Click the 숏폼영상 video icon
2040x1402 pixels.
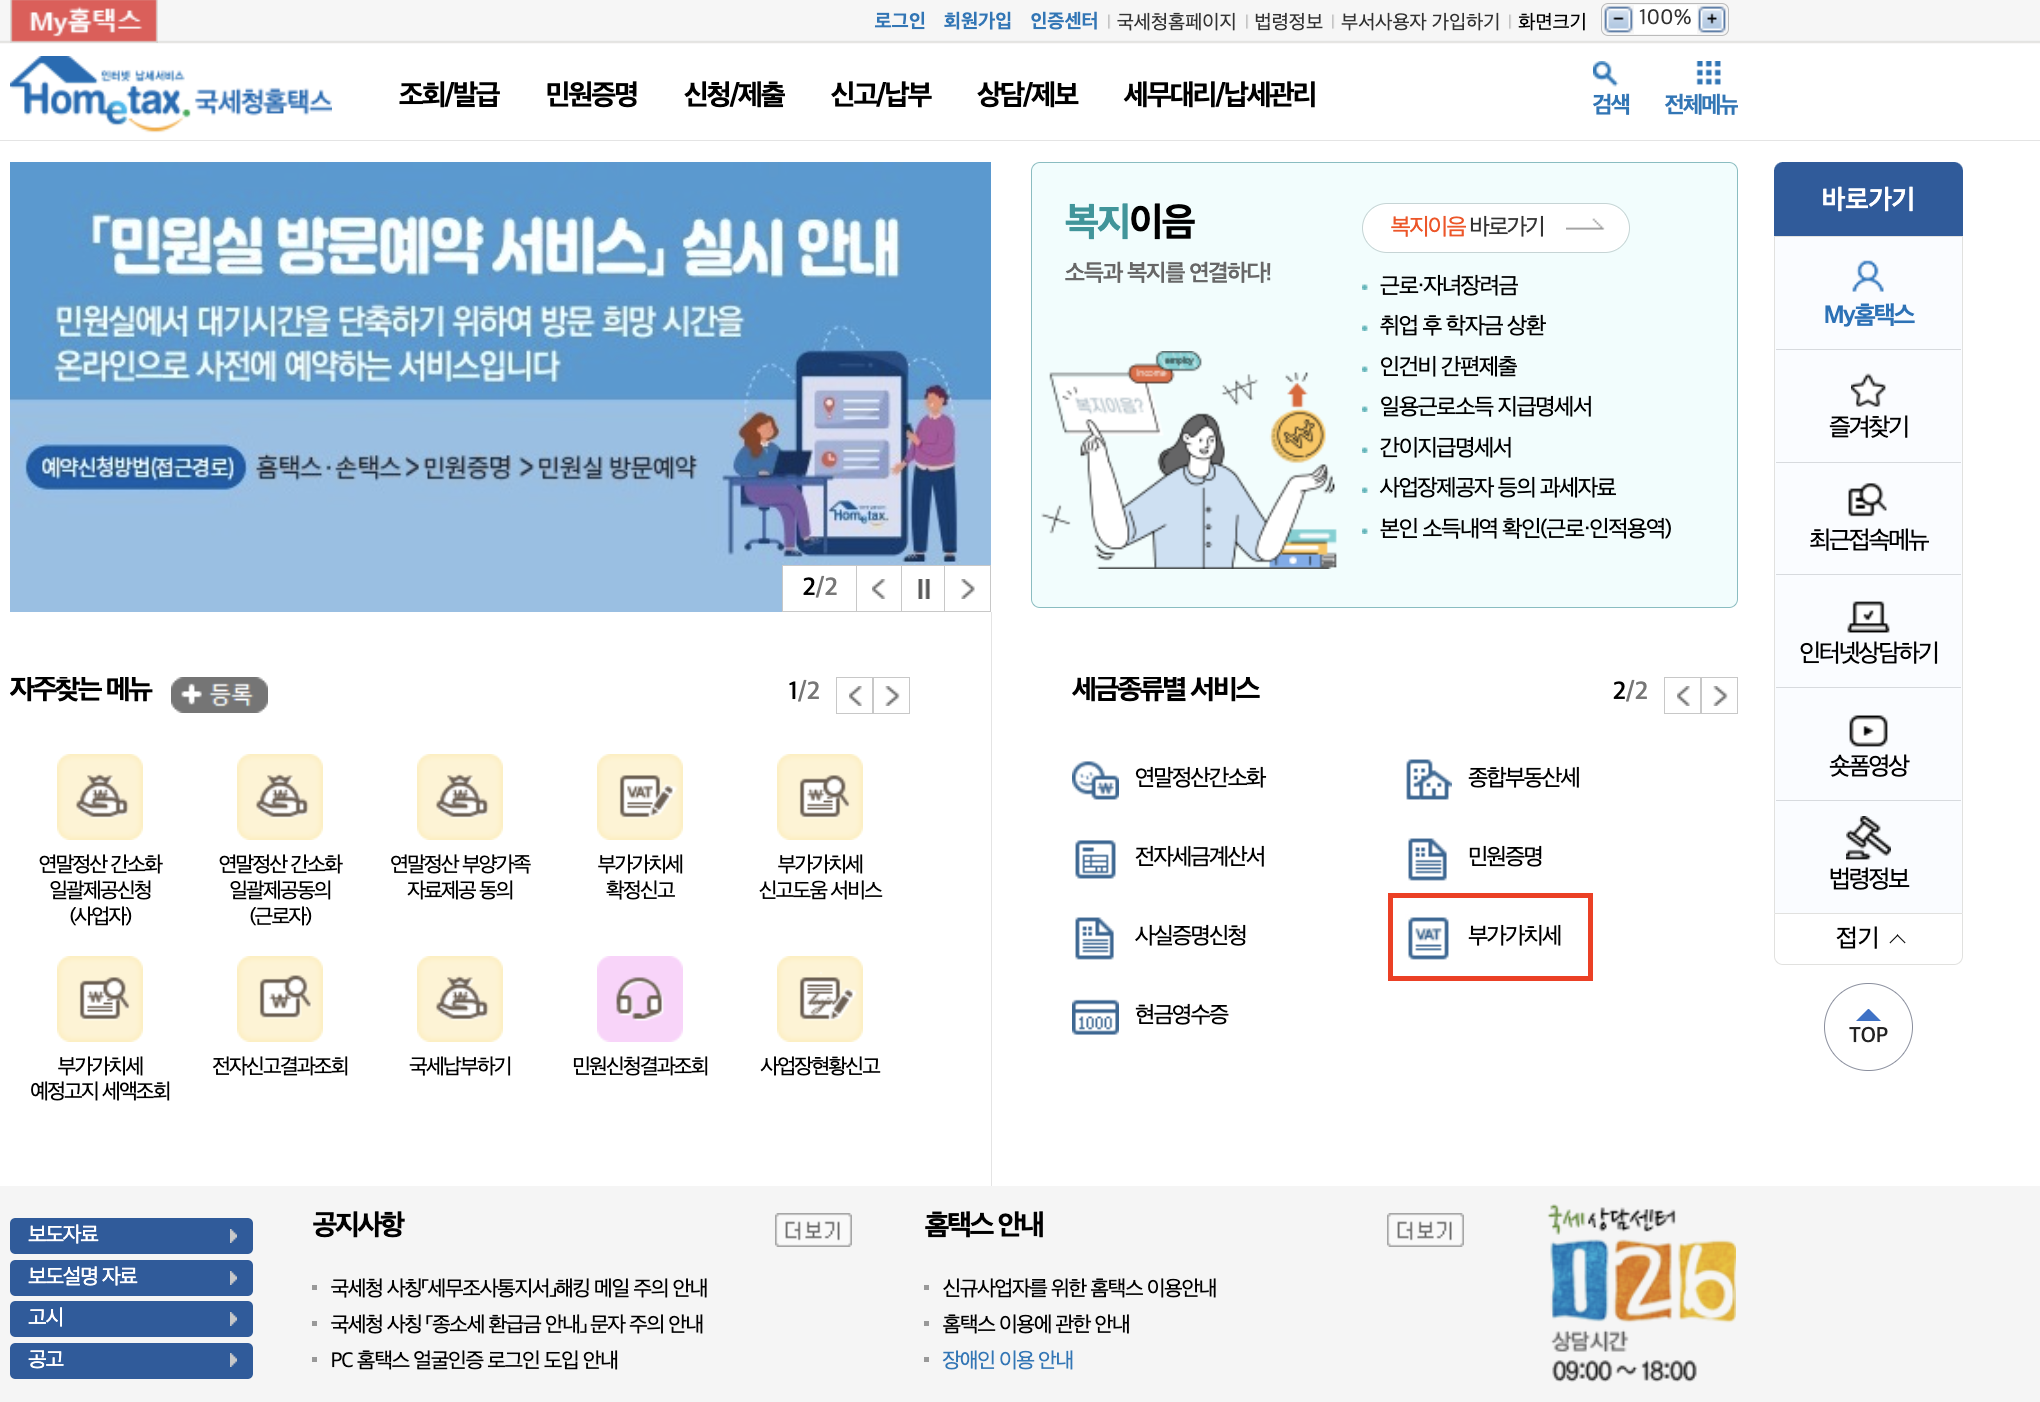tap(1868, 730)
